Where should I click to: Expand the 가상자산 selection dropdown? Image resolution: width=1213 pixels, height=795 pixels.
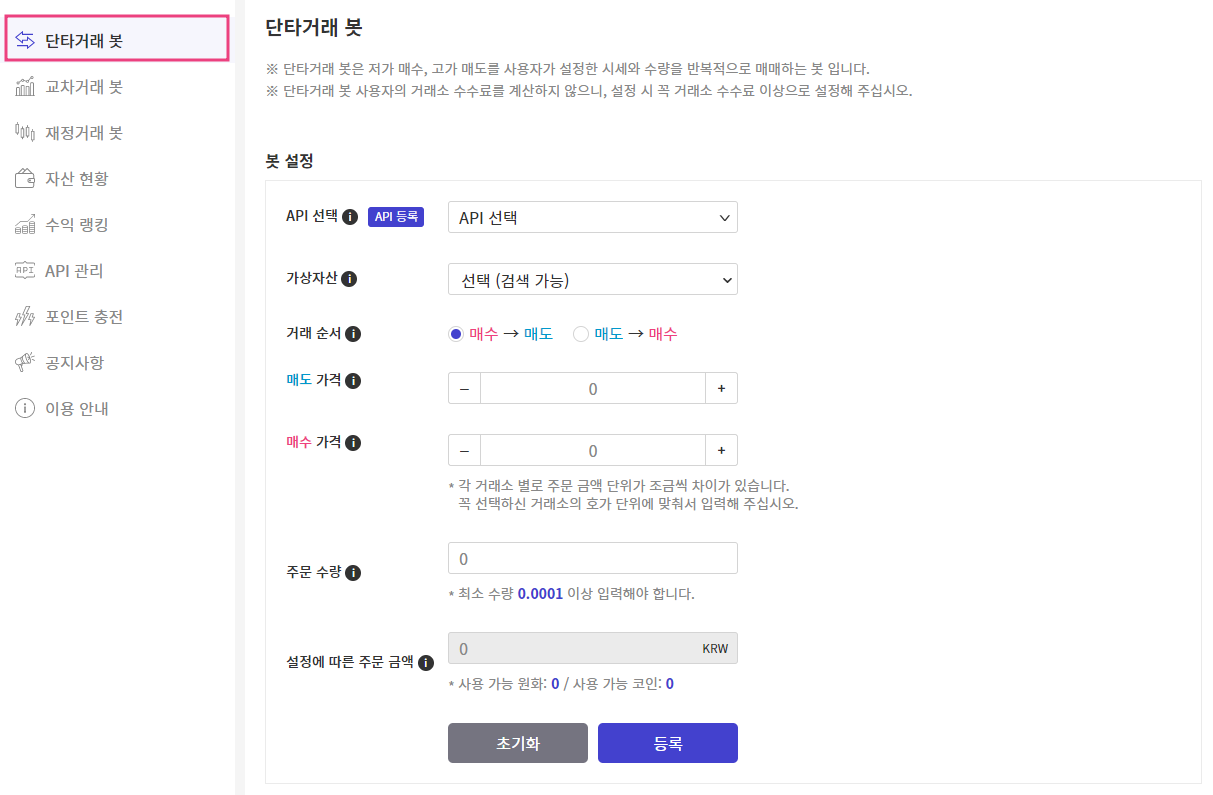click(x=593, y=279)
